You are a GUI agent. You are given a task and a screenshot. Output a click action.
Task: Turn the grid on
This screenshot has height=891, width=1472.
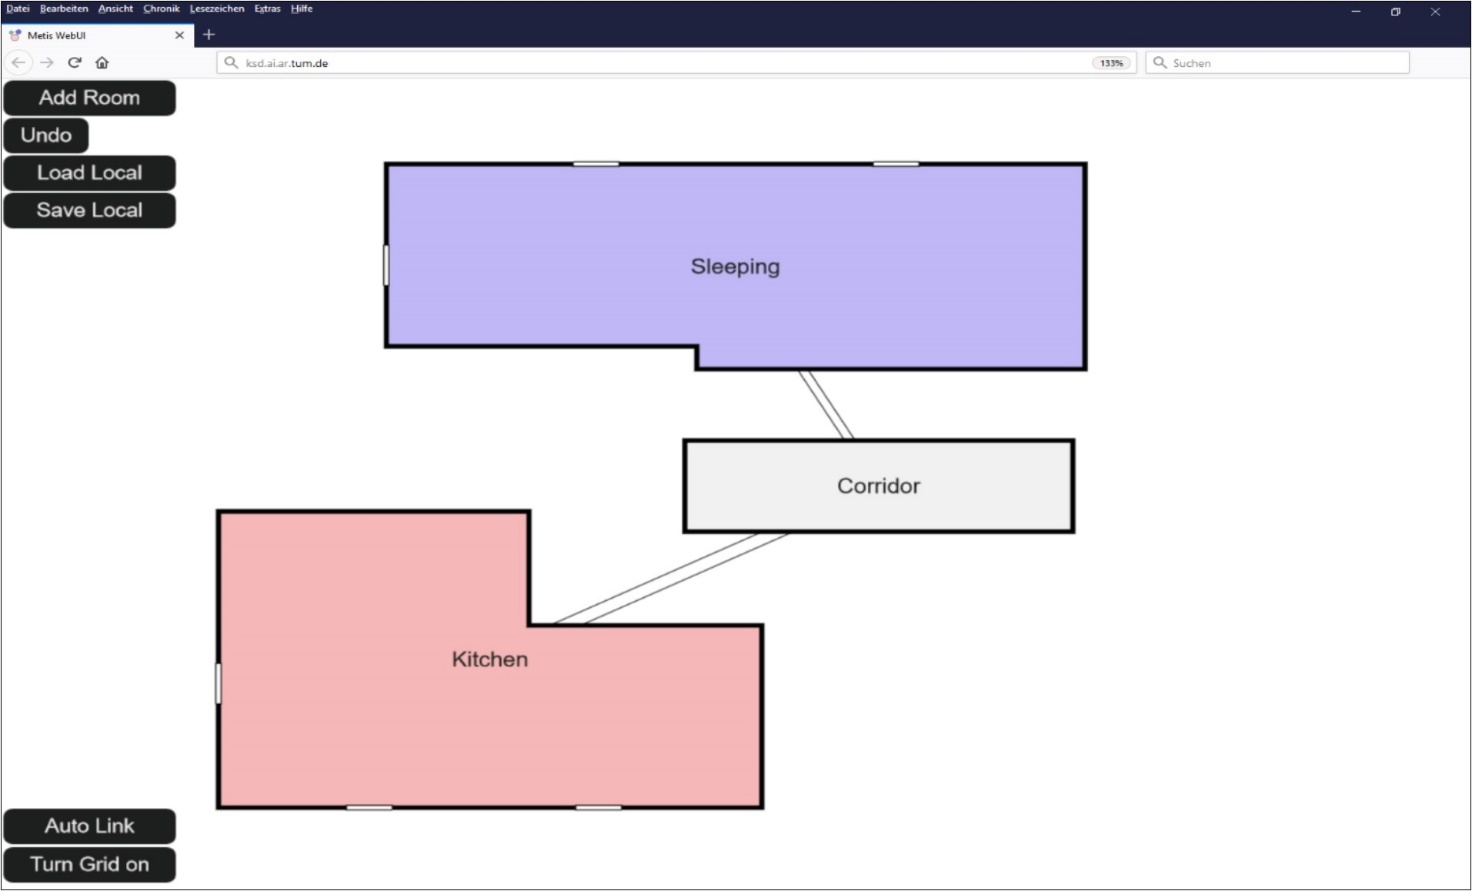(89, 864)
